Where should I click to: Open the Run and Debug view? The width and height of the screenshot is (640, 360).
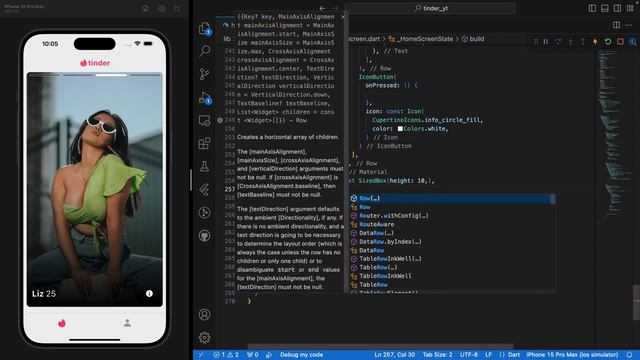[x=204, y=98]
